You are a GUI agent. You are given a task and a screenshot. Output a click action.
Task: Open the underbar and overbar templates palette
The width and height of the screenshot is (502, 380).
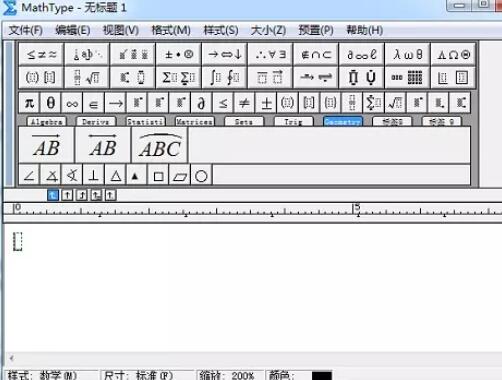point(270,77)
